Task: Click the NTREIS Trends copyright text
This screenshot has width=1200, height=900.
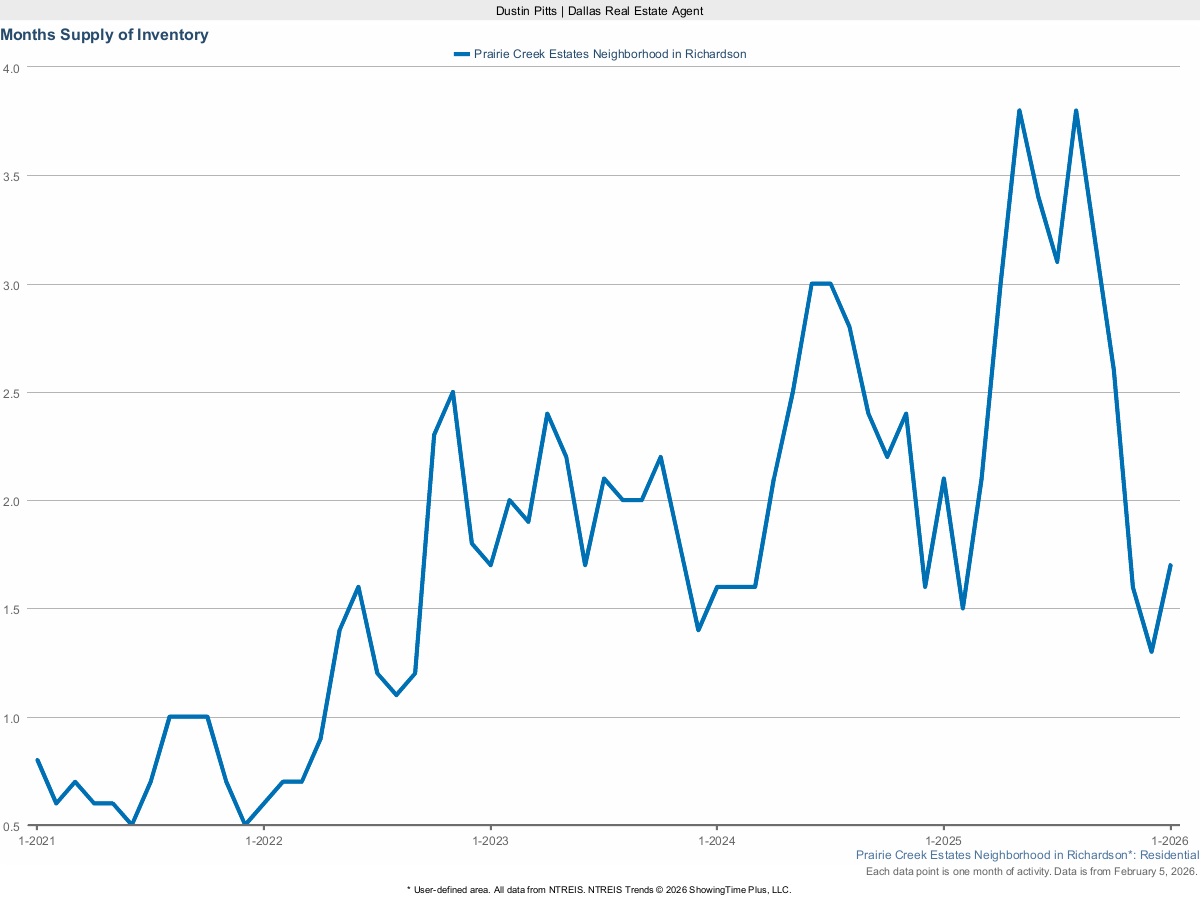Action: [x=598, y=888]
